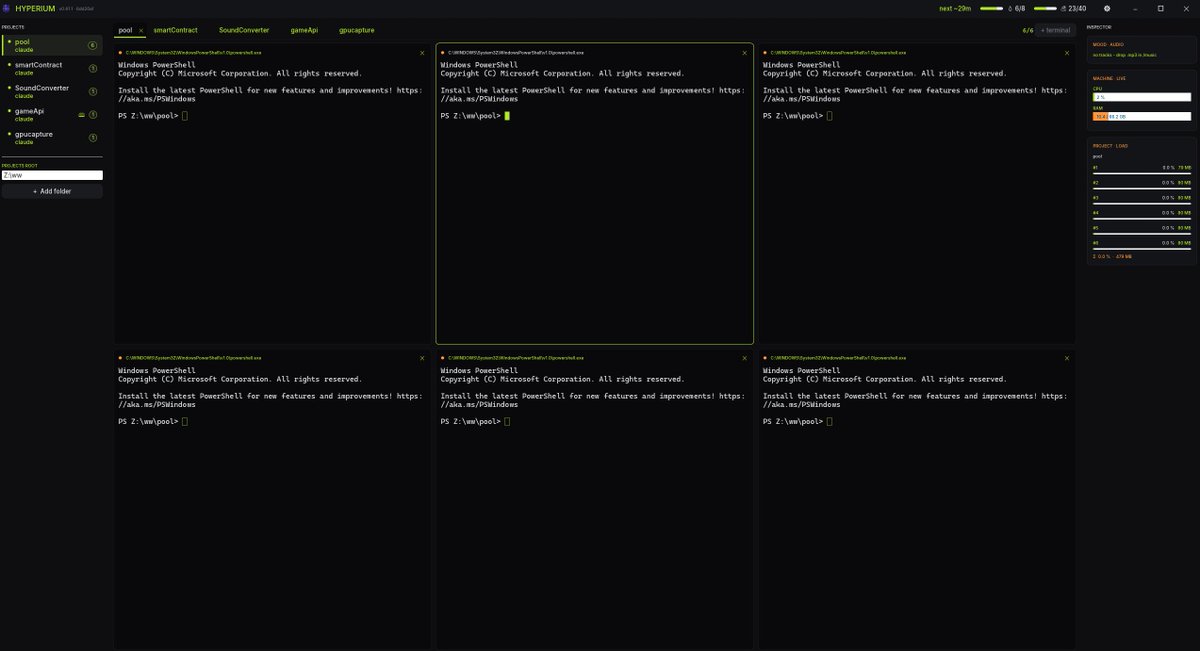
Task: Click the orange status dot of the active terminal
Action: (x=443, y=52)
